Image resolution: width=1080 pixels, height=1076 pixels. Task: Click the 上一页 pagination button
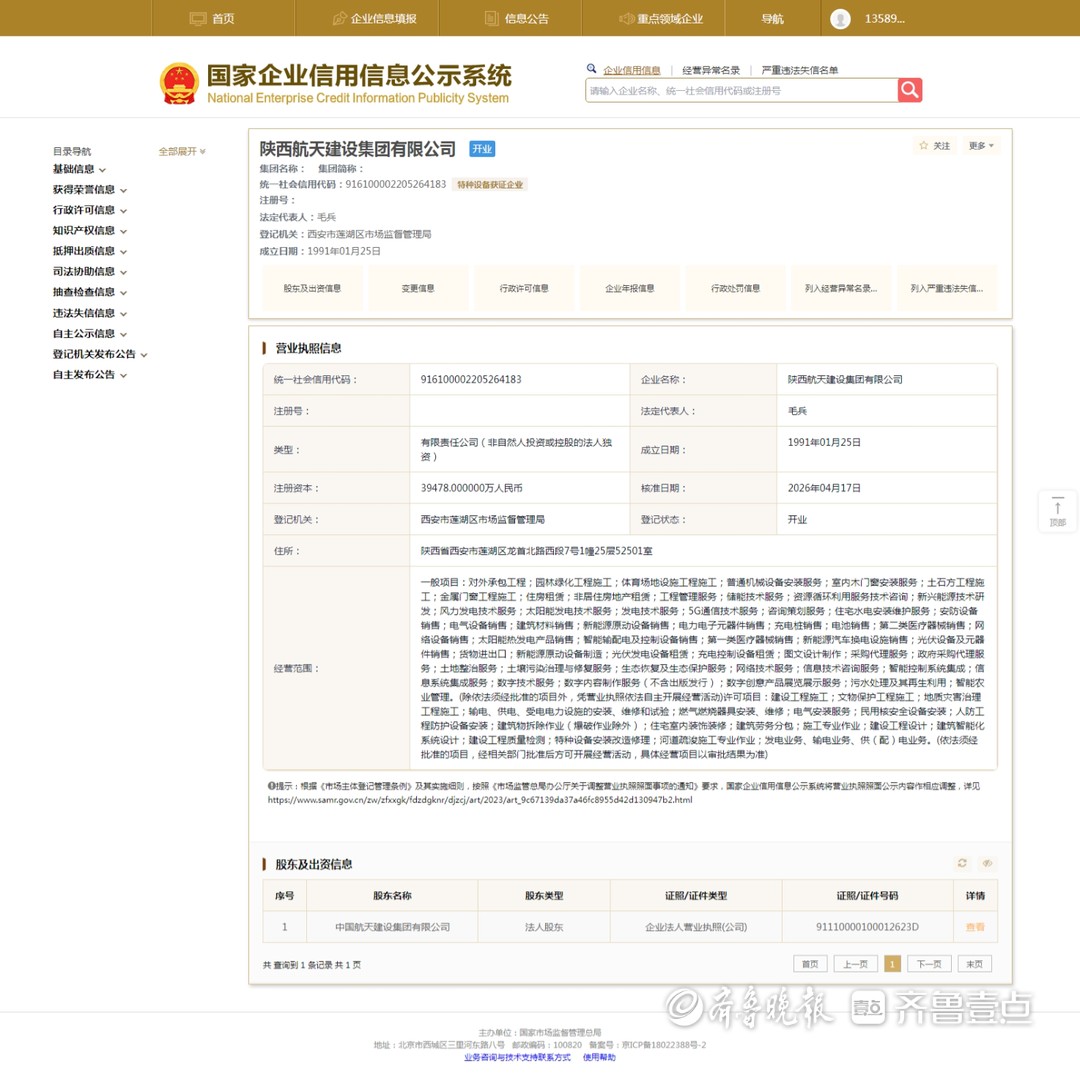(x=855, y=964)
